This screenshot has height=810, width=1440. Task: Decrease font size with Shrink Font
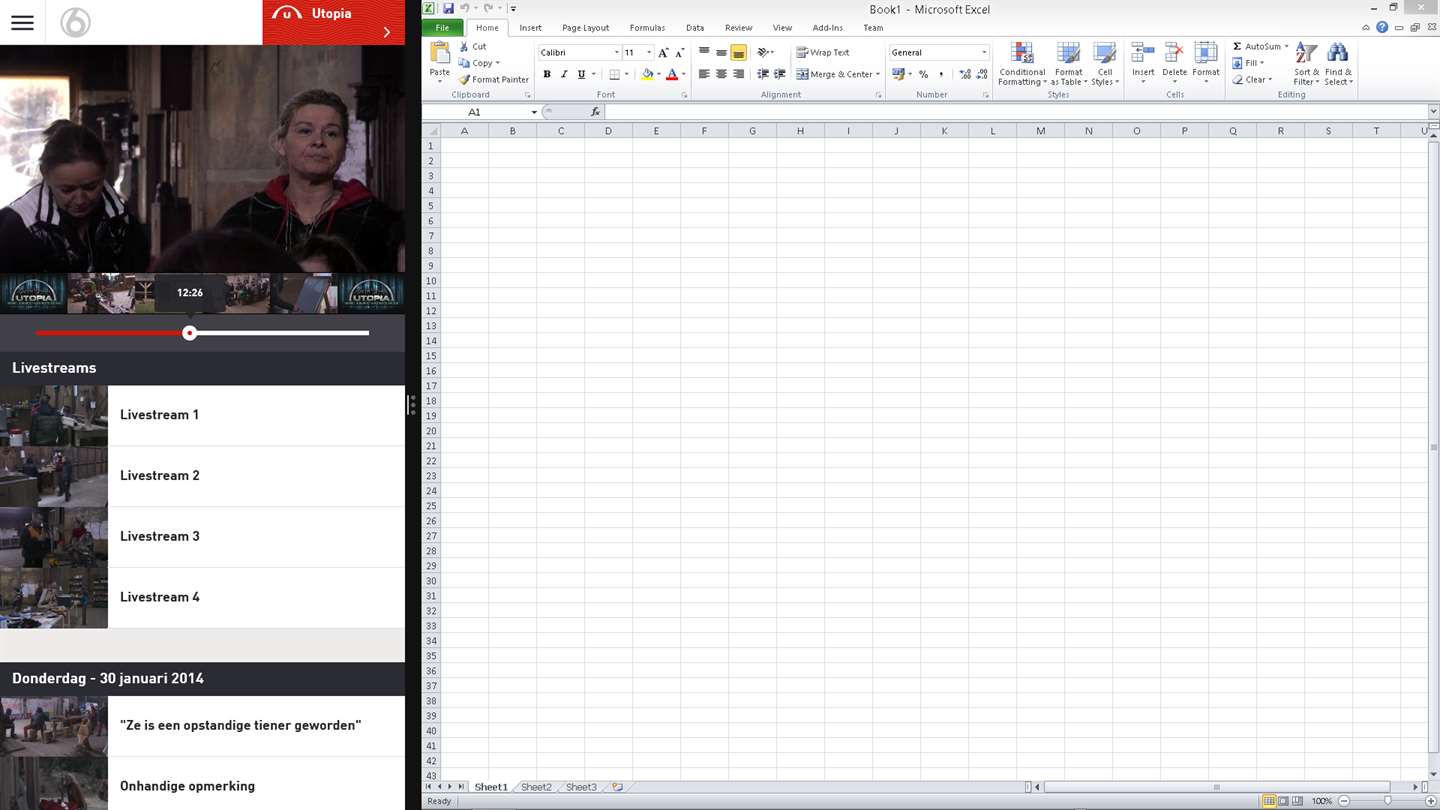pyautogui.click(x=680, y=52)
